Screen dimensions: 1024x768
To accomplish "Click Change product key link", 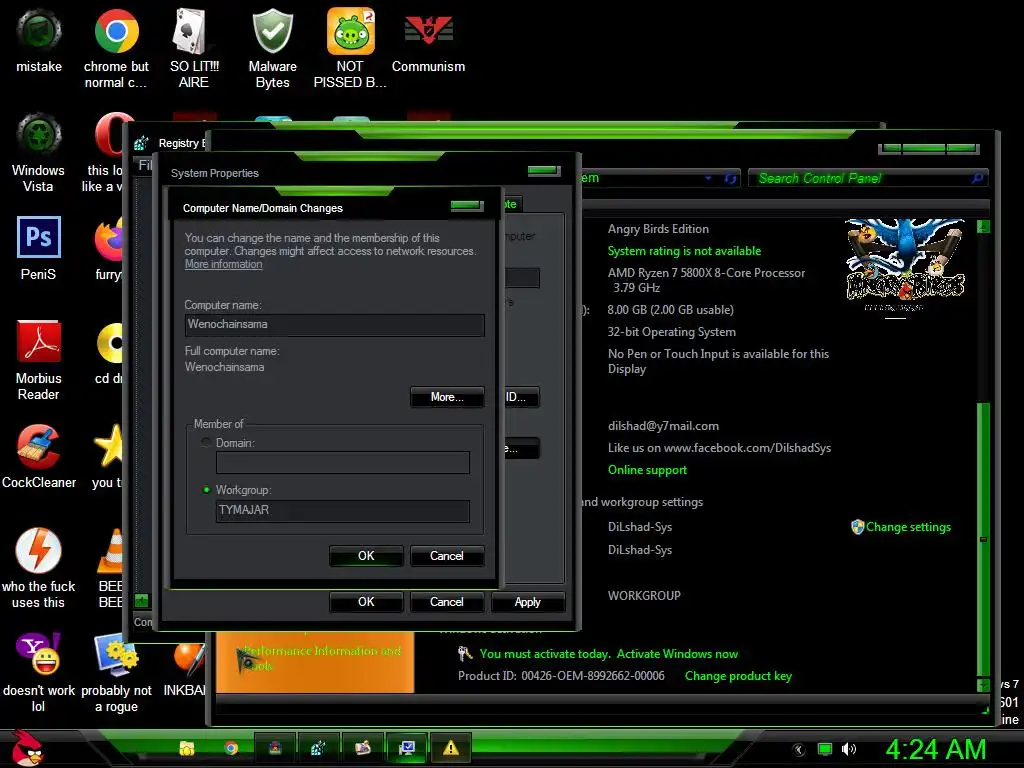I will click(x=738, y=676).
